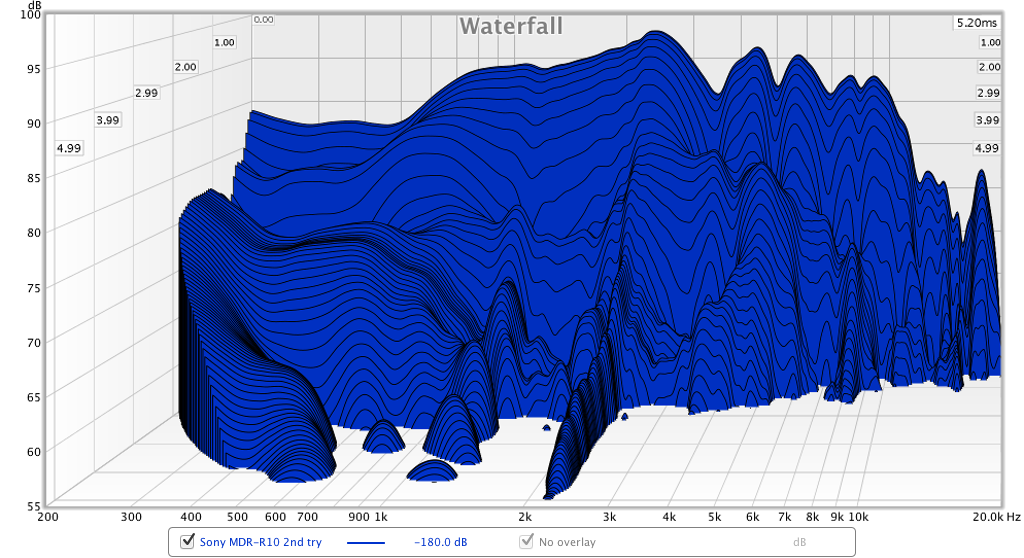Click the 70 dB level axis label
1024x558 pixels.
(x=33, y=342)
